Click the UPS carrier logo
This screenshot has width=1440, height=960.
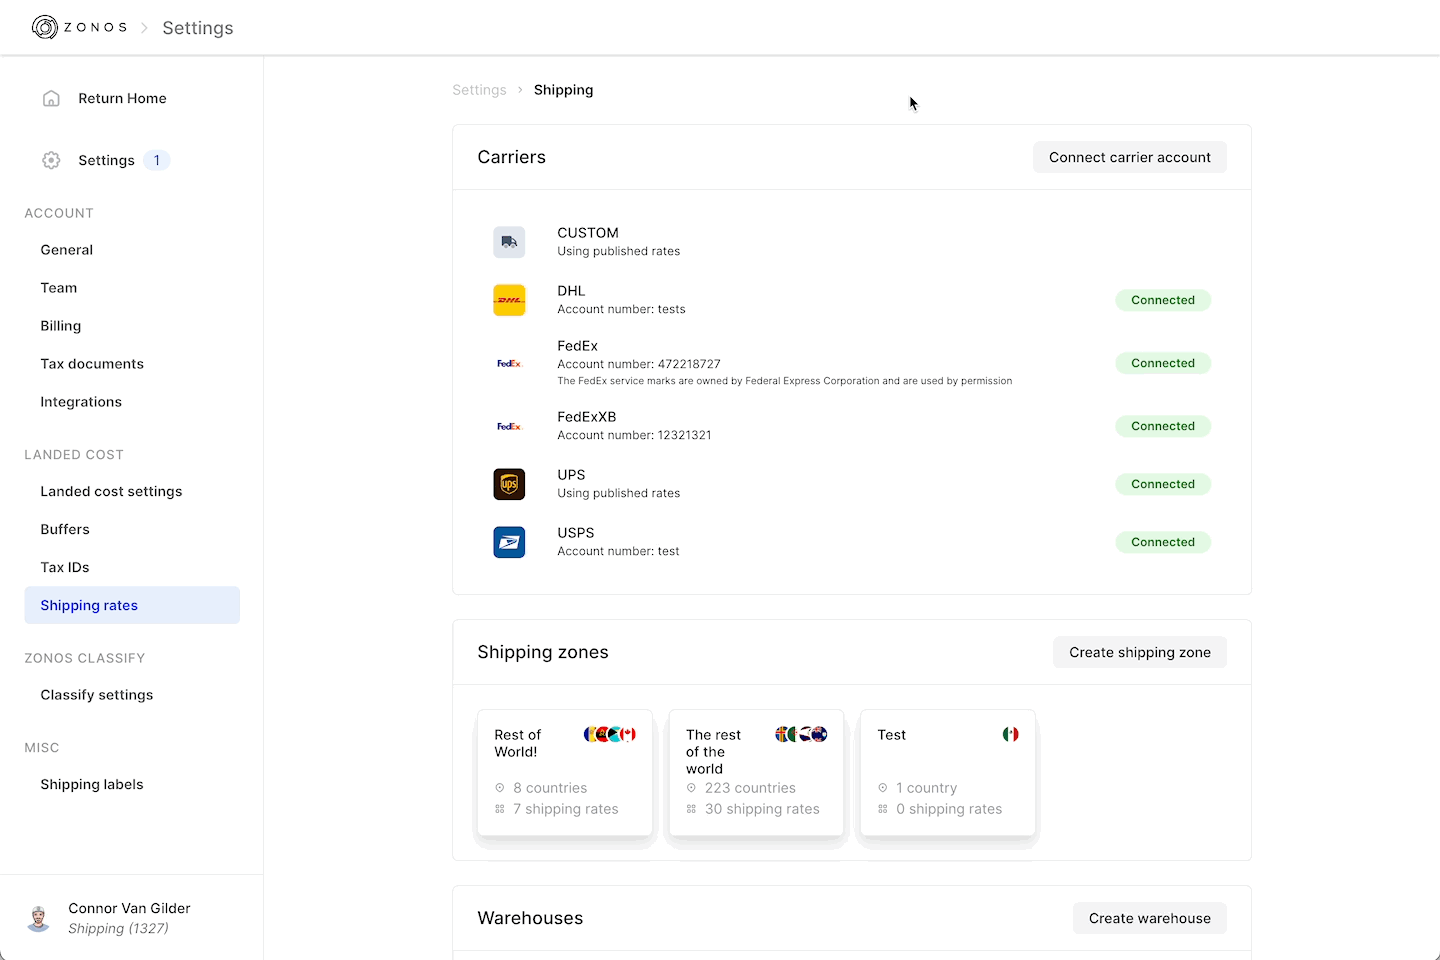click(509, 484)
